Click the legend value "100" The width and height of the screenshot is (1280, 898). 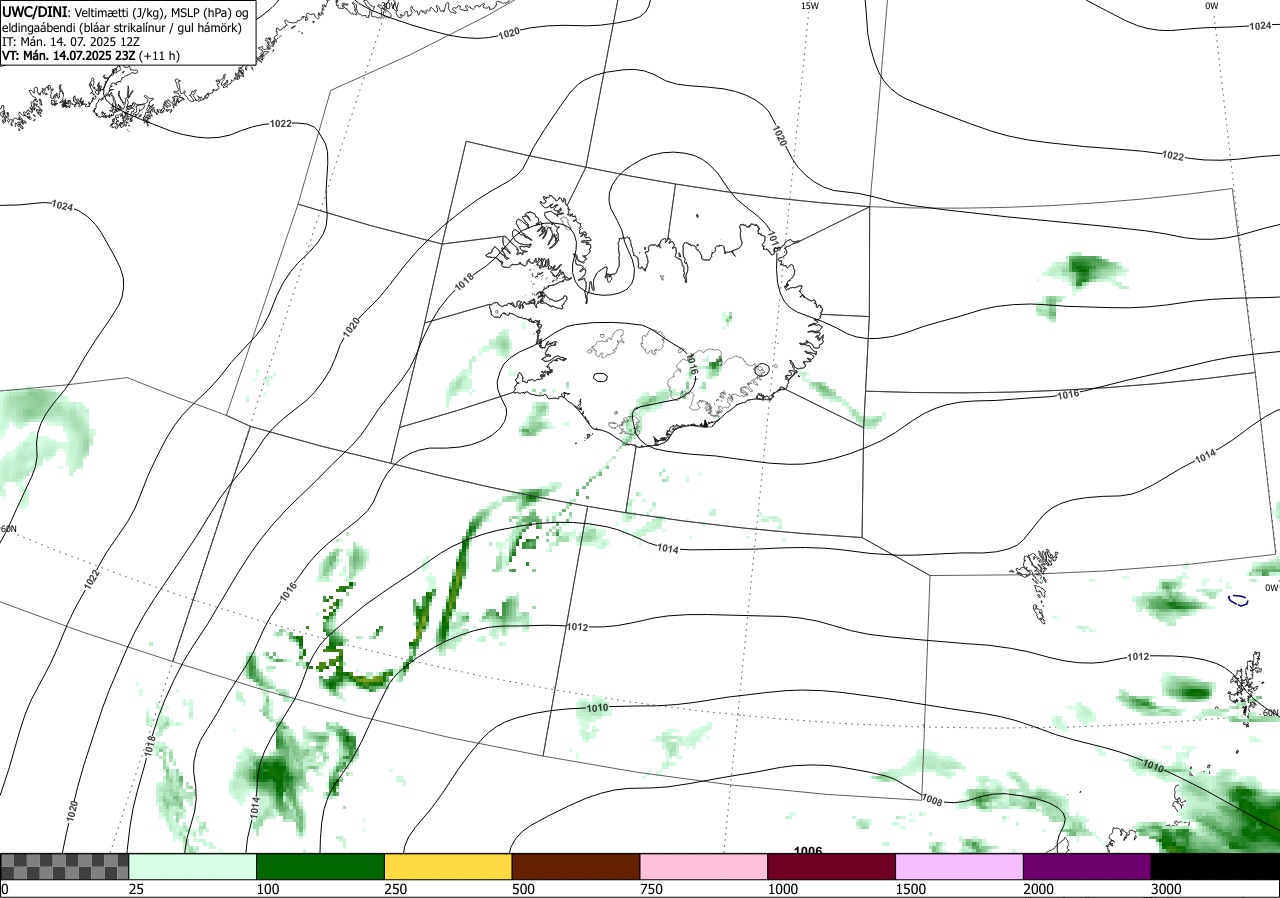pos(267,889)
